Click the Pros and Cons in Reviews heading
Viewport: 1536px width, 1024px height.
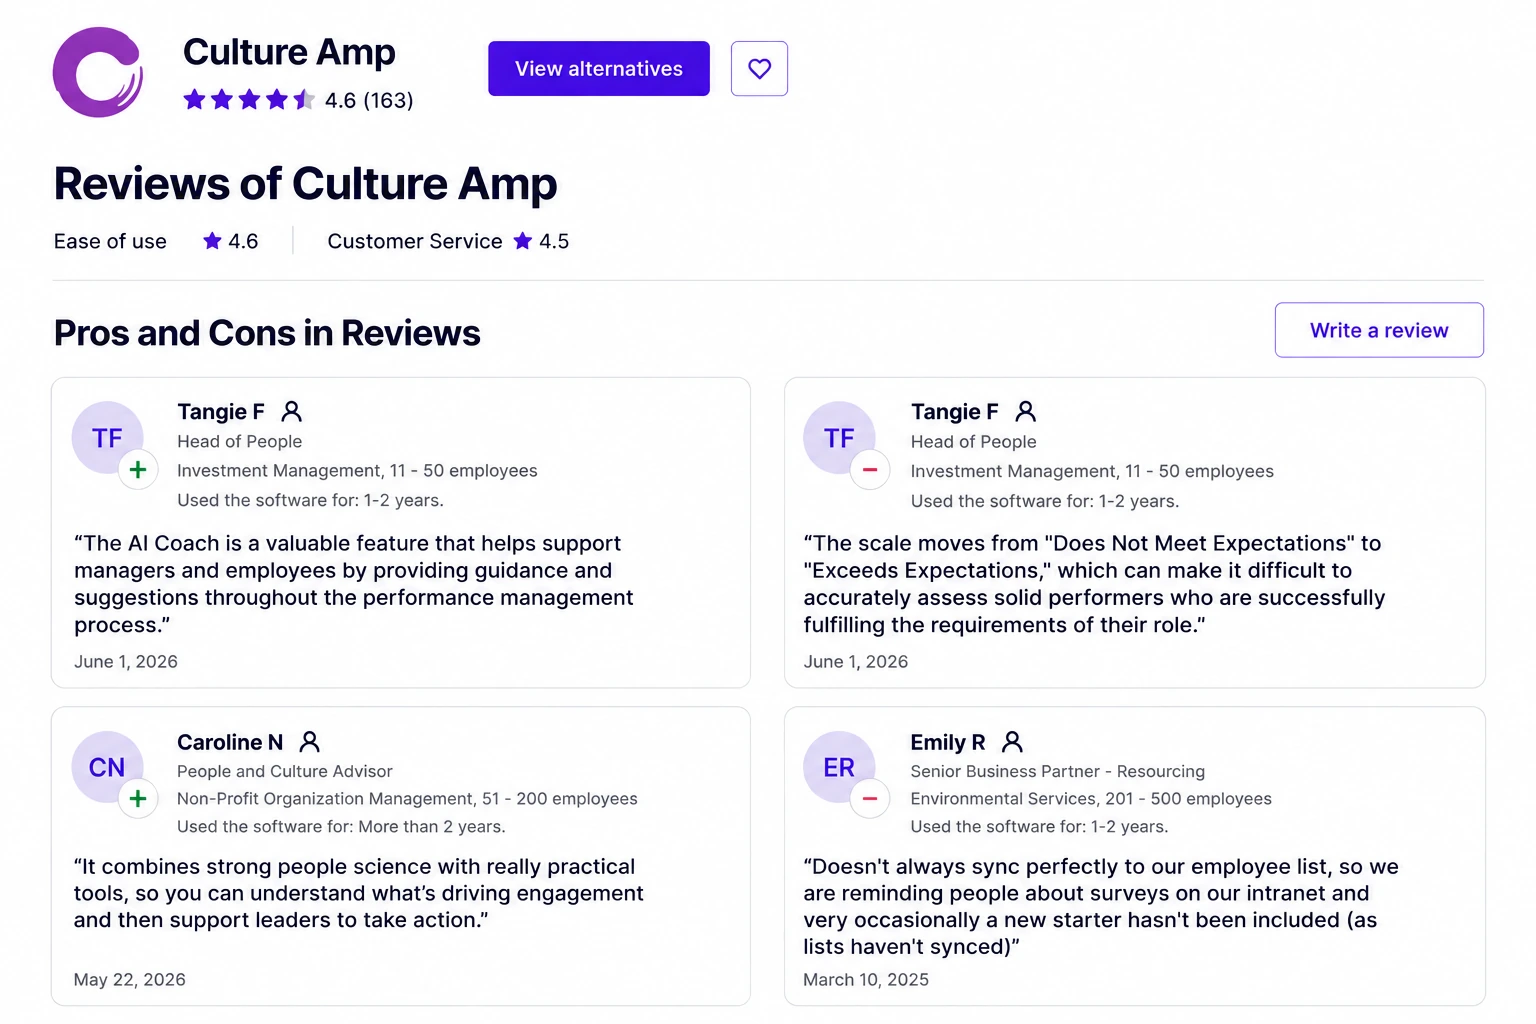267,333
